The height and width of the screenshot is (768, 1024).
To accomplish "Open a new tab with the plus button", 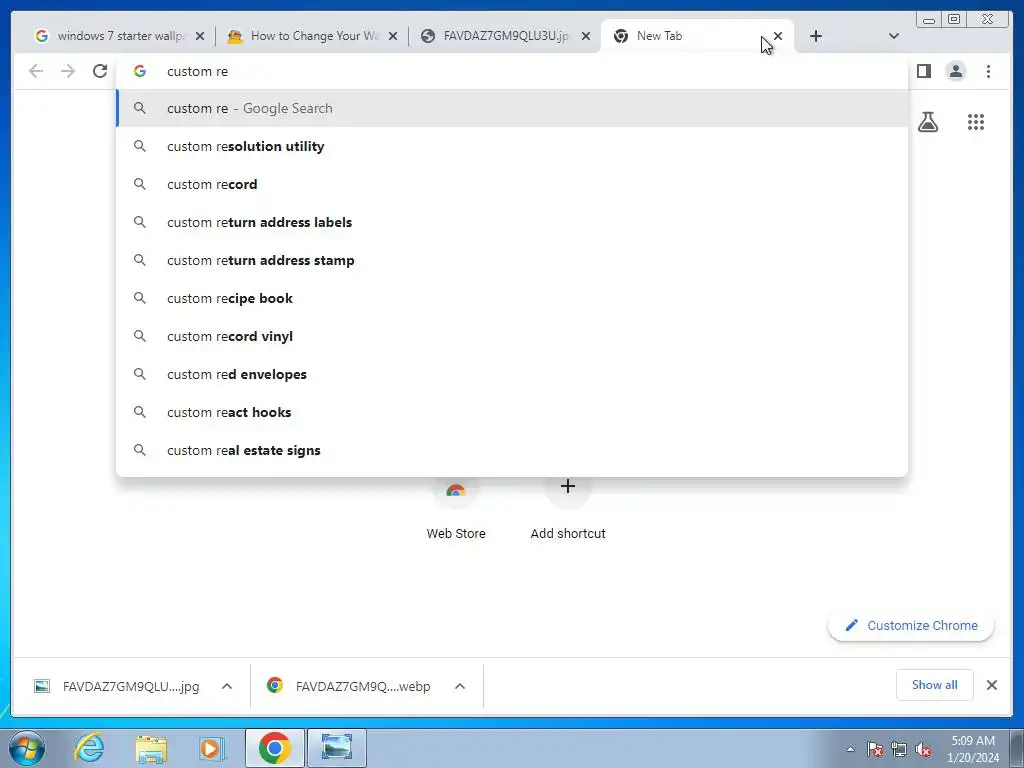I will [816, 36].
